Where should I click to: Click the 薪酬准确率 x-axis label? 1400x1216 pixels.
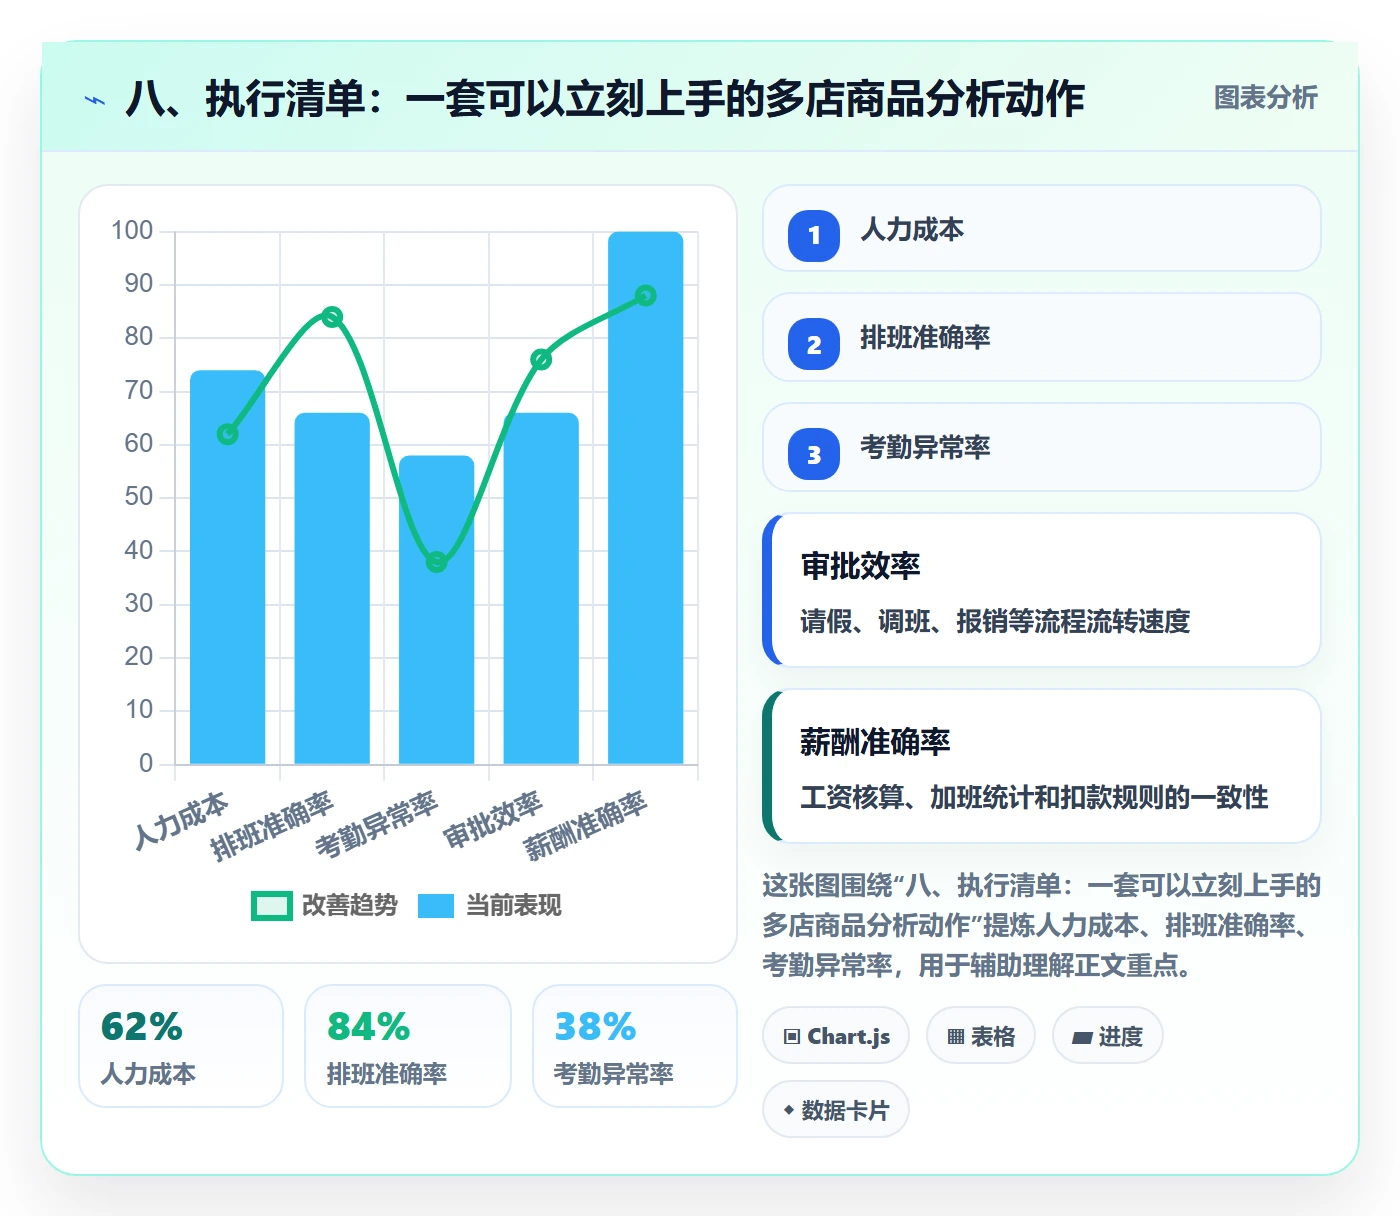point(586,826)
